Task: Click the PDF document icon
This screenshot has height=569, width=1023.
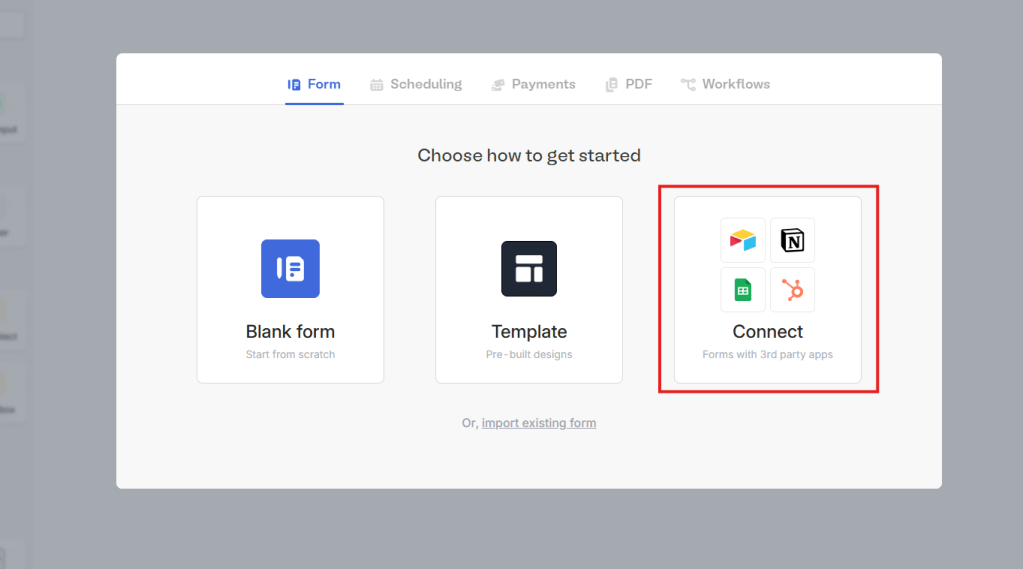Action: point(612,85)
